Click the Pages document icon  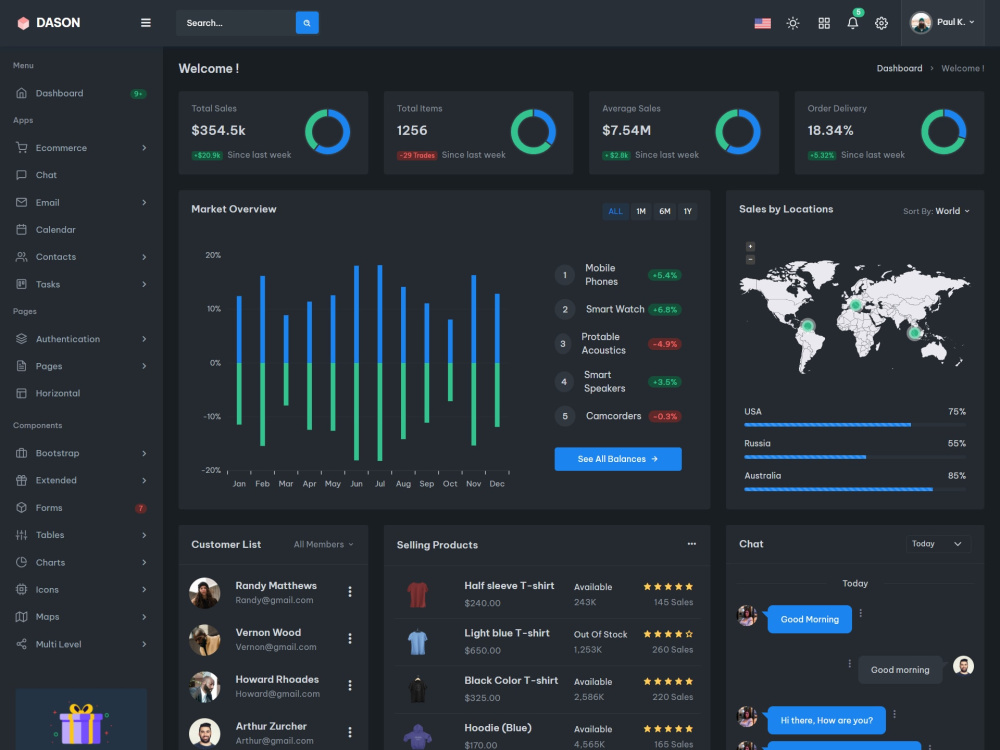coord(21,366)
